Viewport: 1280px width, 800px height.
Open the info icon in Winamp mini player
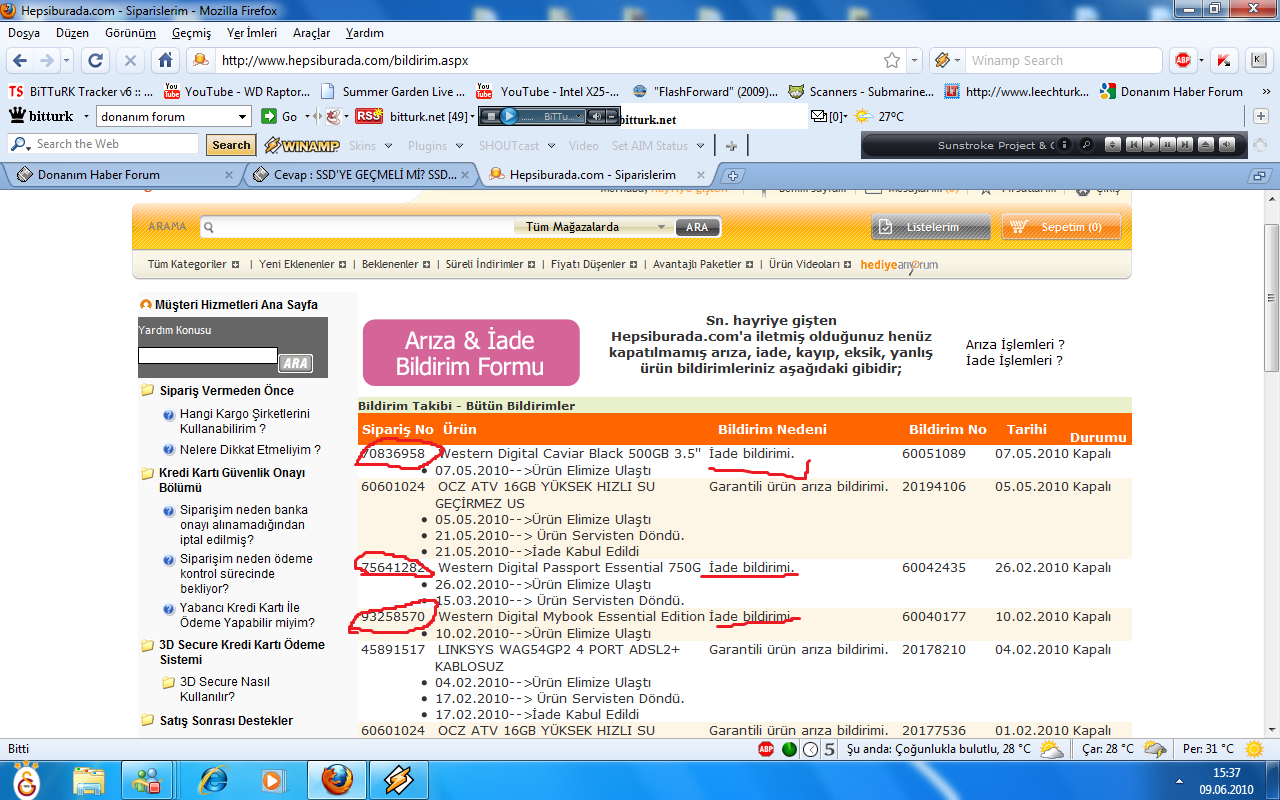[1064, 145]
